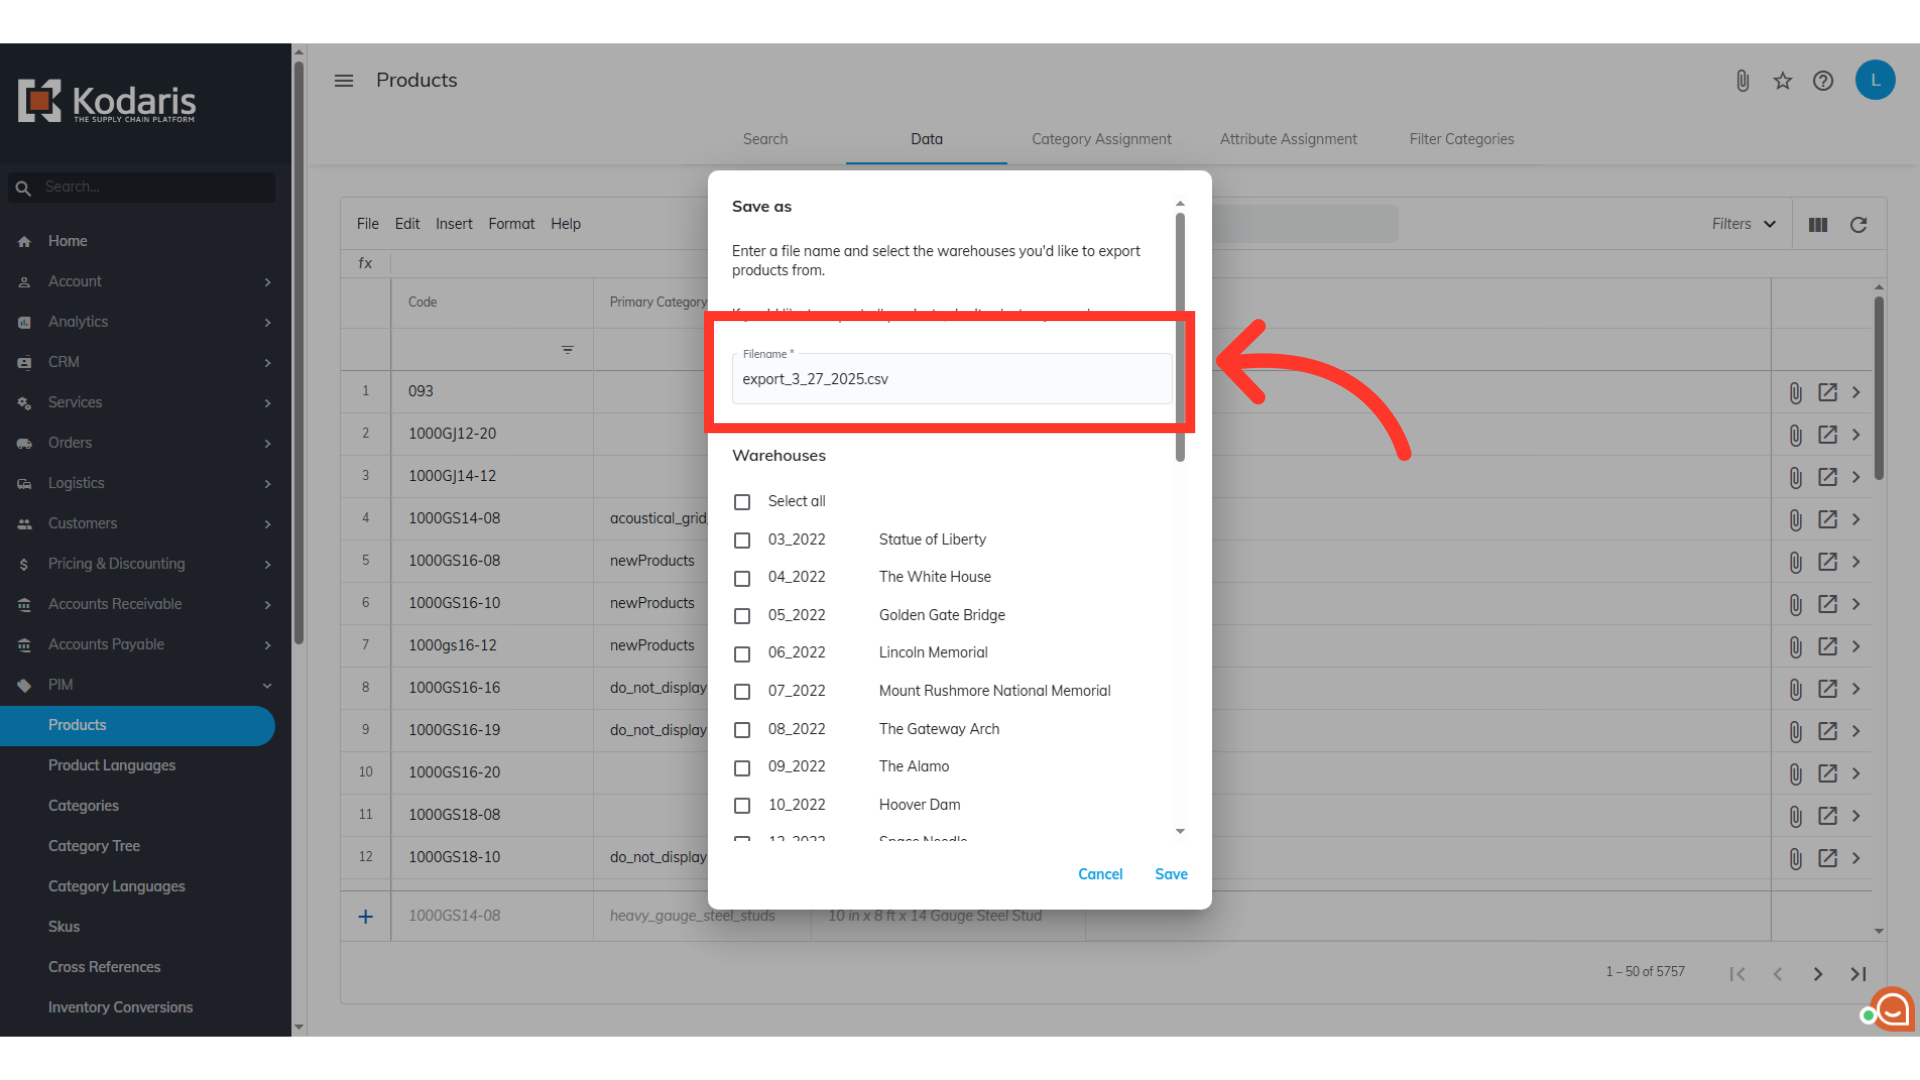Open the Format menu
This screenshot has width=1920, height=1080.
click(x=511, y=224)
